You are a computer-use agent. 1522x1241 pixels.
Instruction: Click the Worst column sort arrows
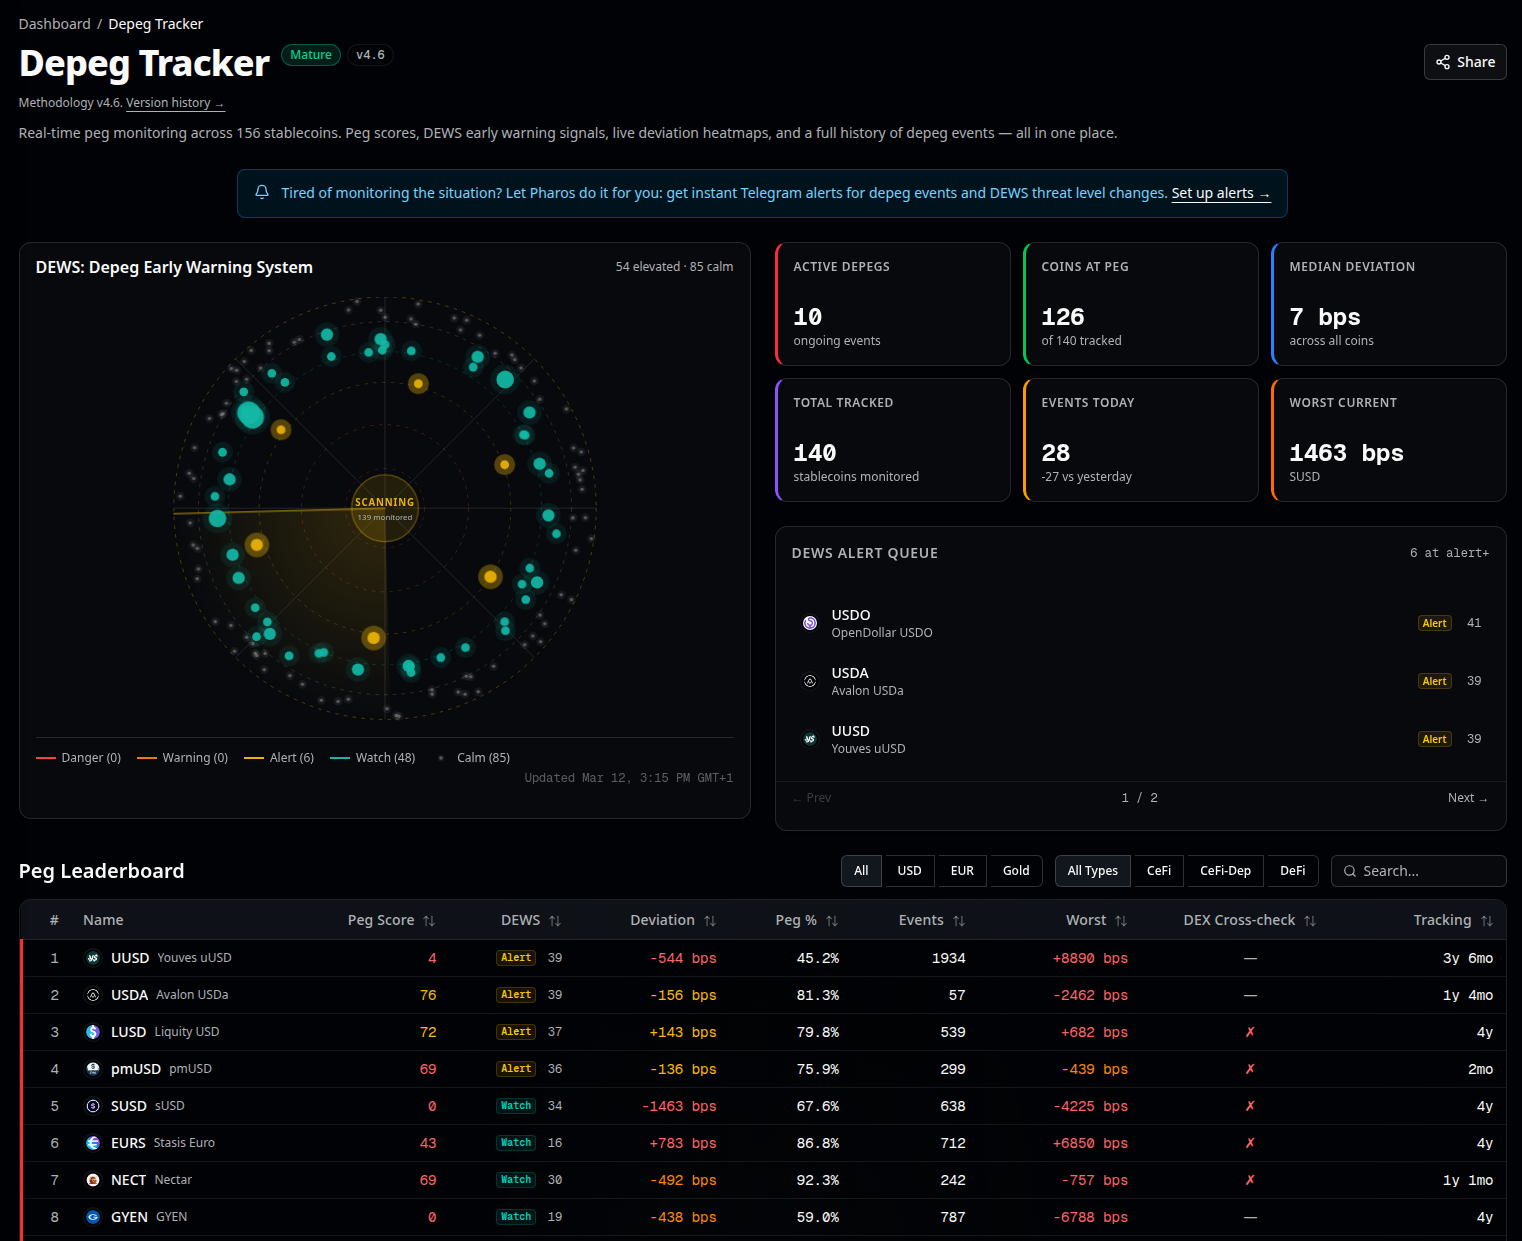pyautogui.click(x=1123, y=919)
